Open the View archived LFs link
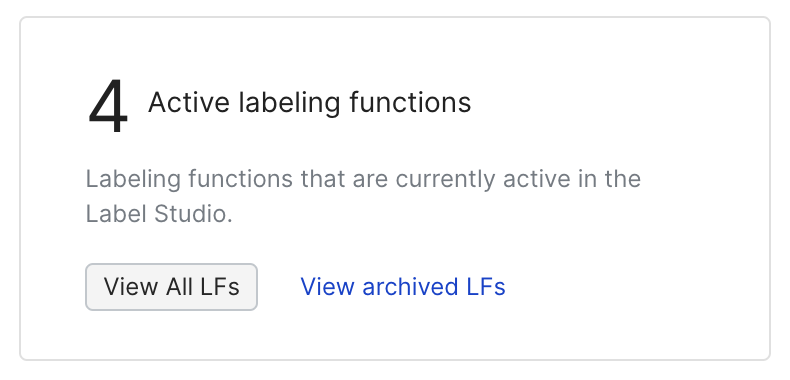 pyautogui.click(x=403, y=287)
